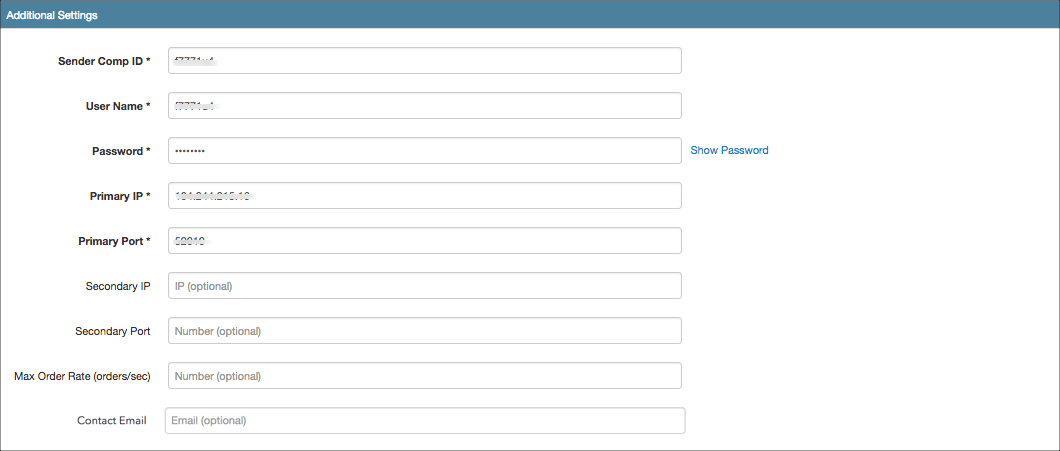This screenshot has height=451, width=1060.
Task: Click the Password field label
Action: [x=121, y=151]
